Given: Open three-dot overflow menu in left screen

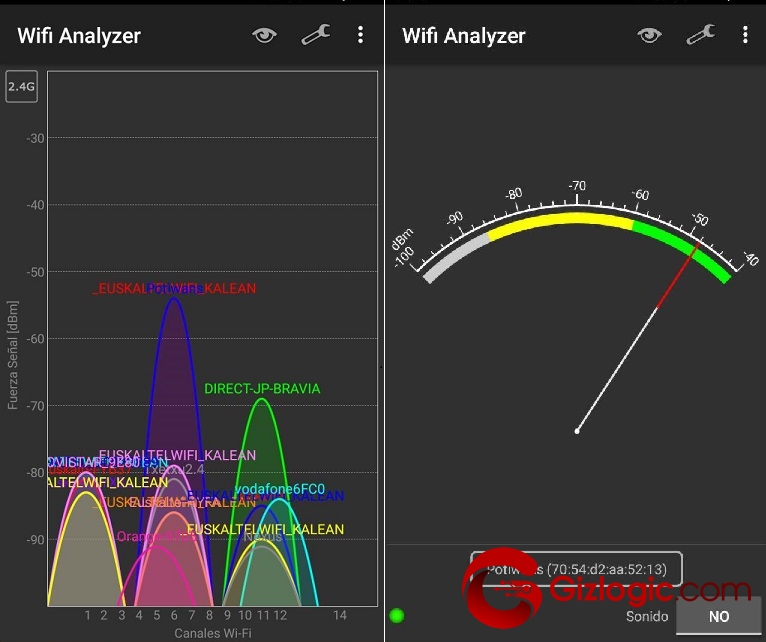Looking at the screenshot, I should click(x=360, y=35).
